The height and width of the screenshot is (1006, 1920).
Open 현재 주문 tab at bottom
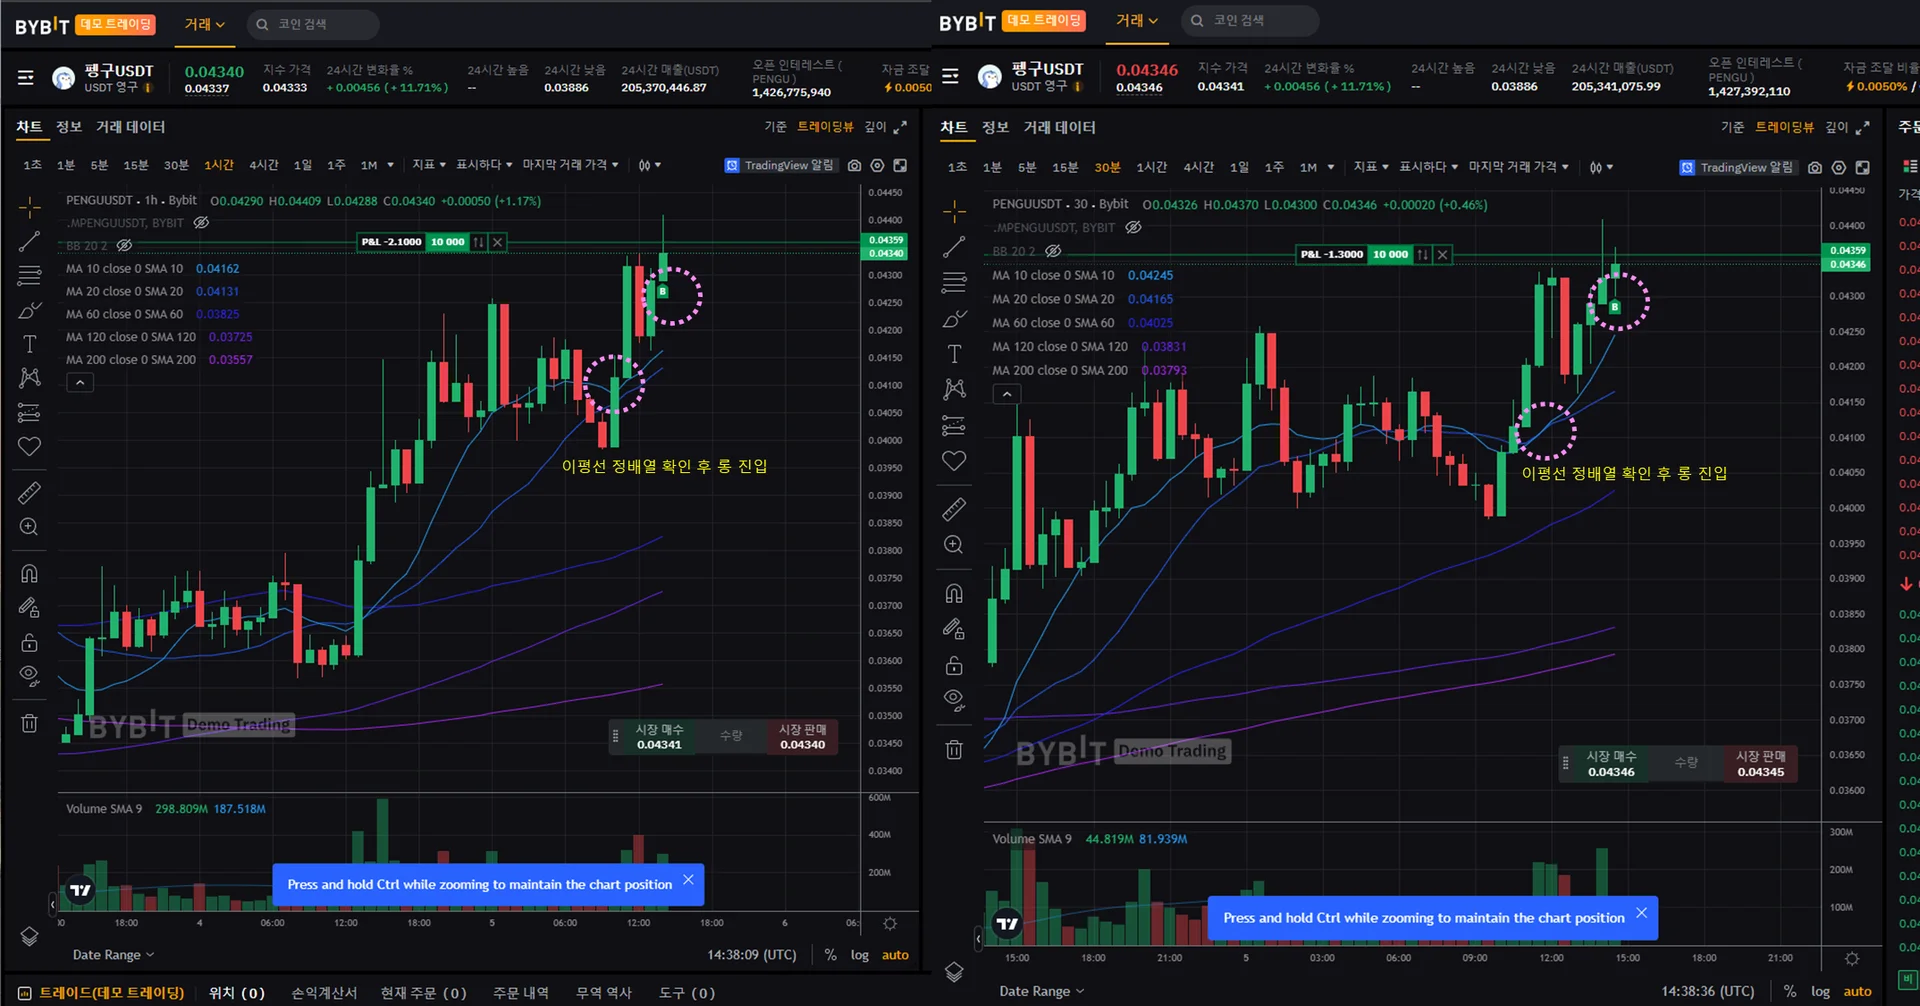(x=423, y=992)
